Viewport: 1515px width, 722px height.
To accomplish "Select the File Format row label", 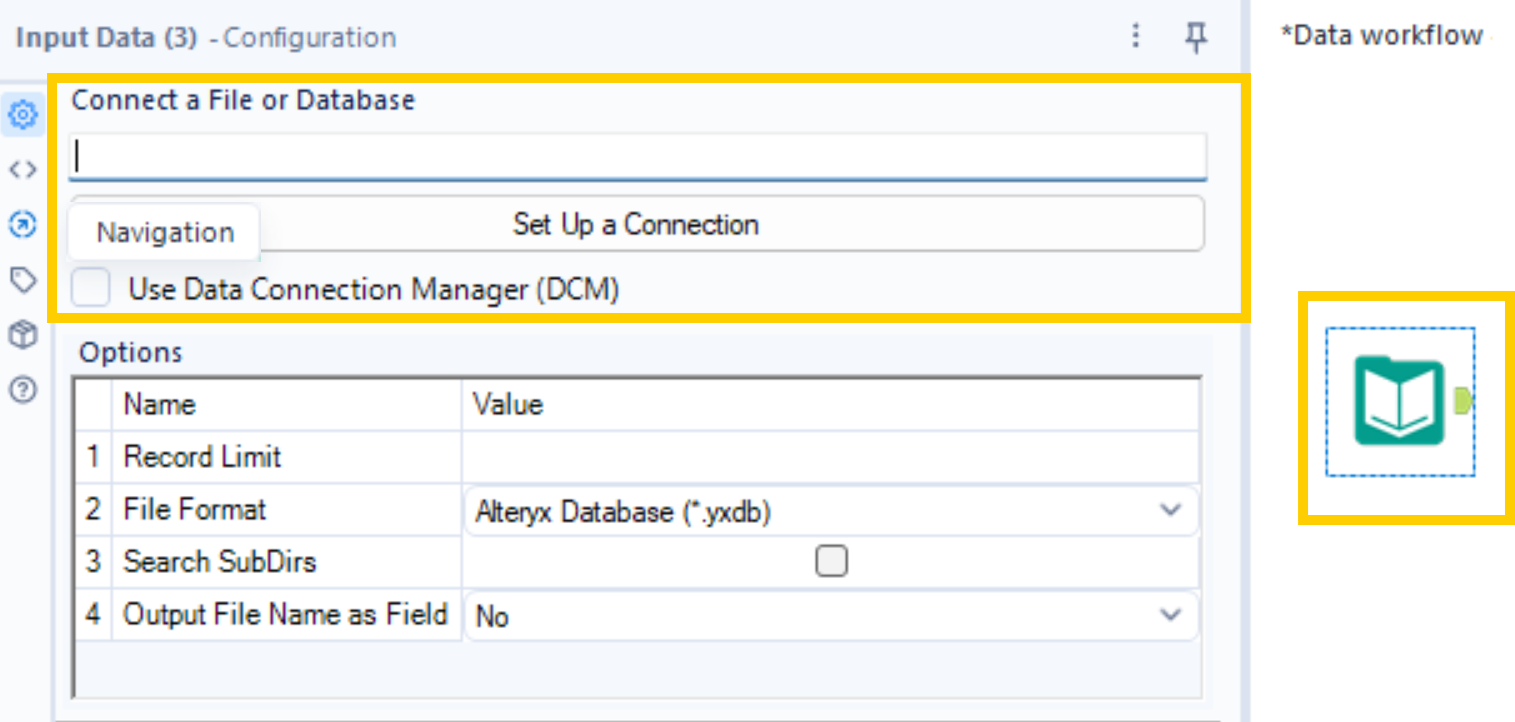I will (x=195, y=510).
